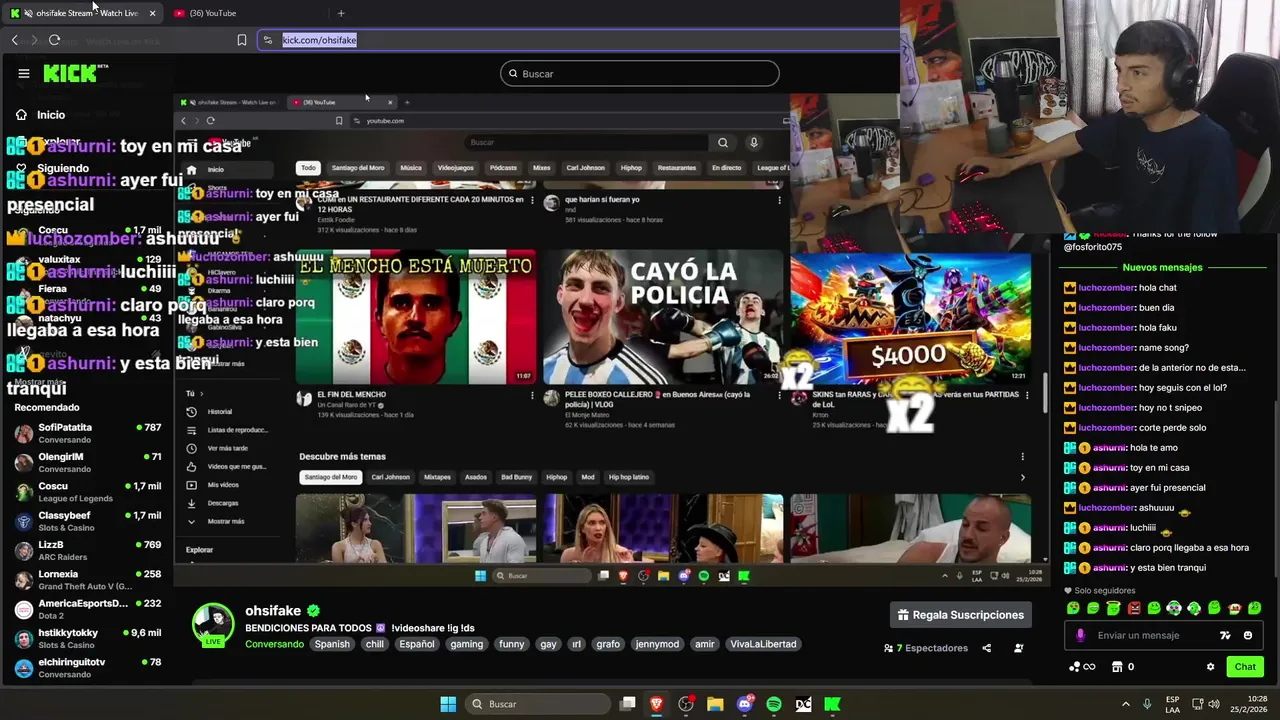The height and width of the screenshot is (720, 1280).
Task: Open Siguiendo in Kick sidebar
Action: [63, 168]
